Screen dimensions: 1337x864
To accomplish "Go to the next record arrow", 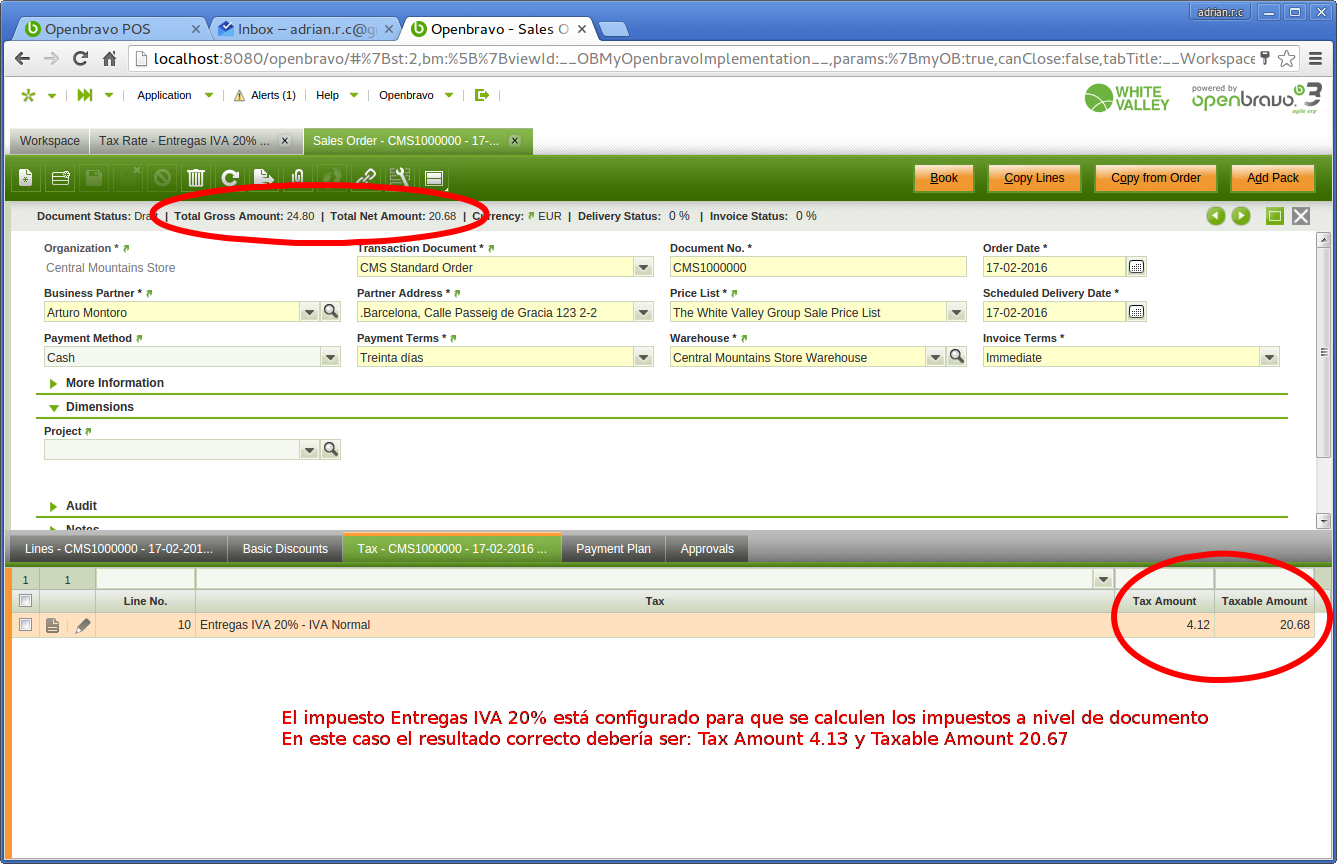I will 1241,216.
